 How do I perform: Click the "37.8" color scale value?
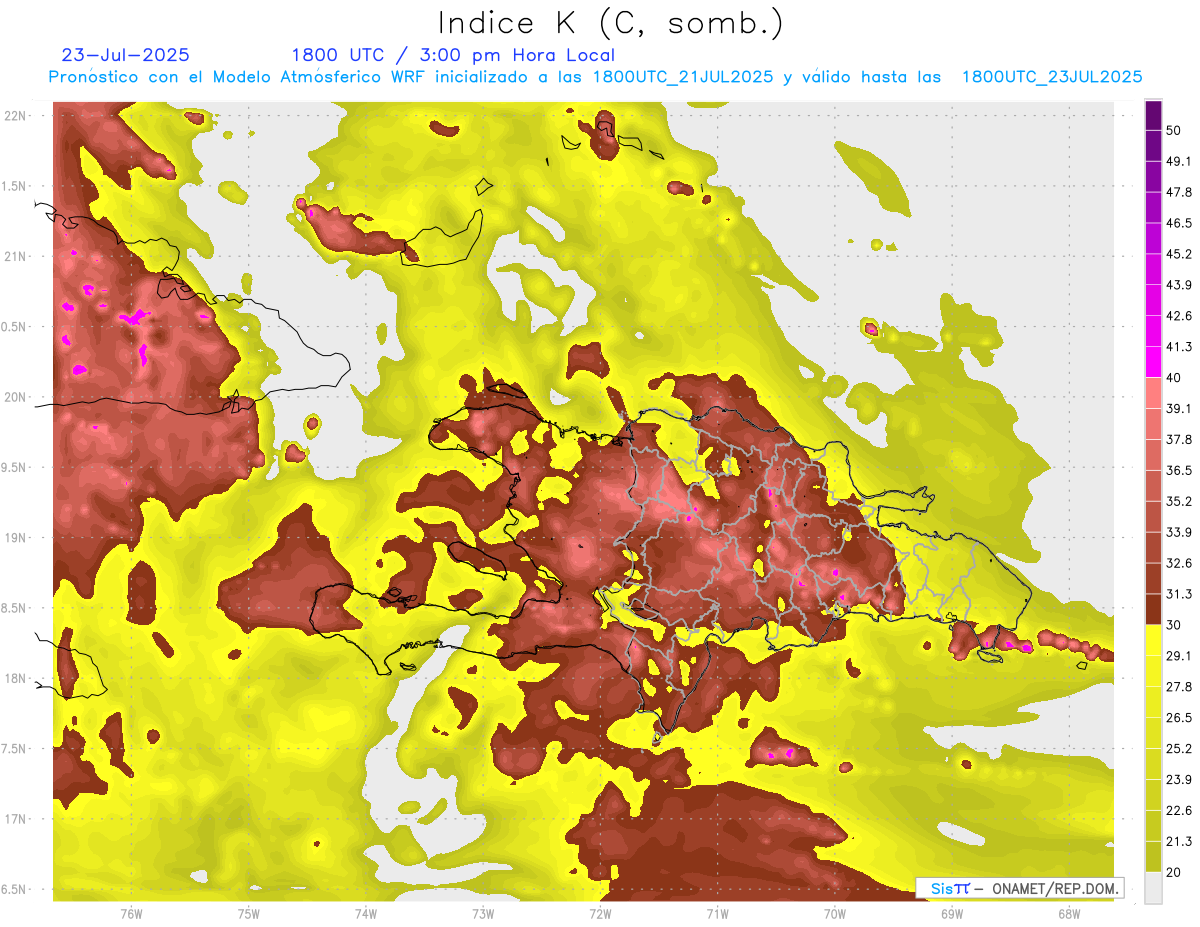pos(1178,439)
